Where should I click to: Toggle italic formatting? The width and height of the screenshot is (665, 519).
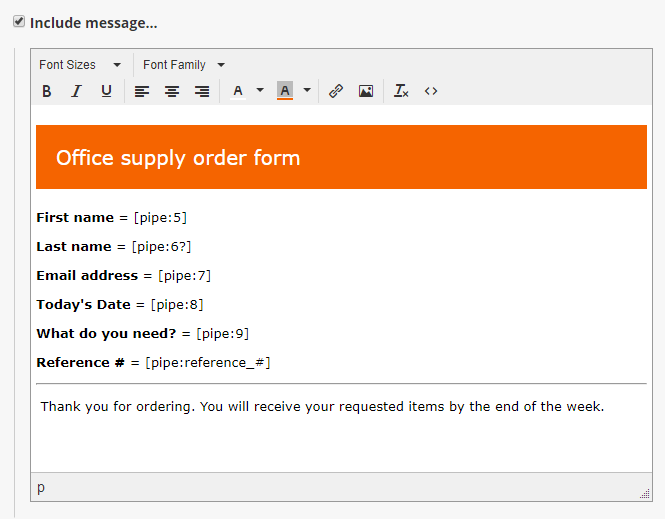coord(76,91)
